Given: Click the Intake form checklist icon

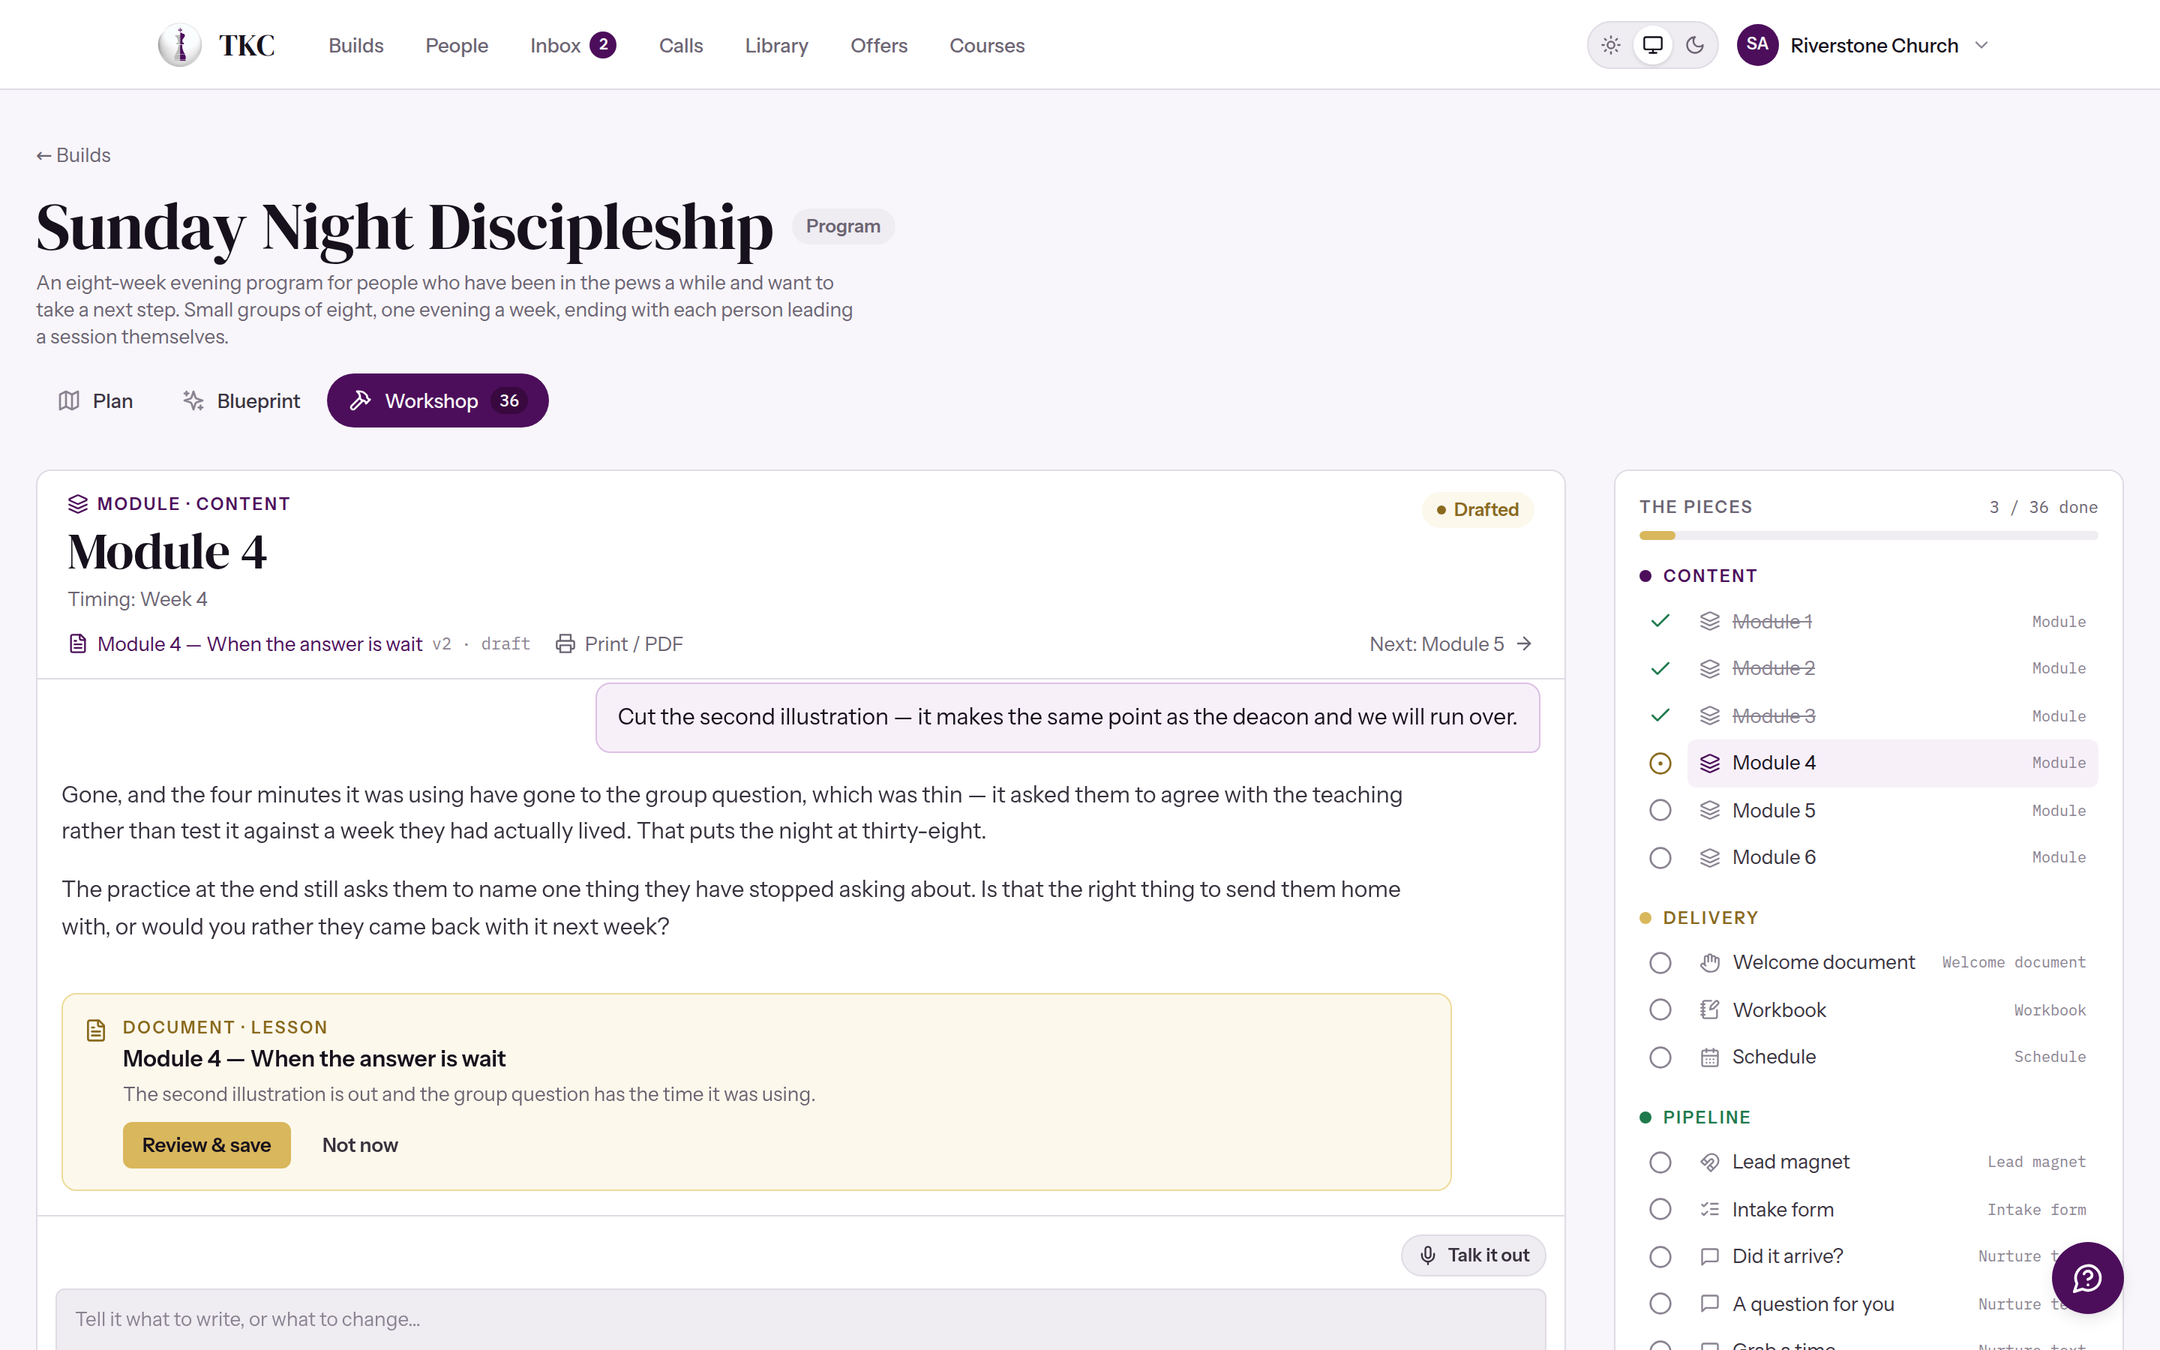Looking at the screenshot, I should tap(1710, 1210).
